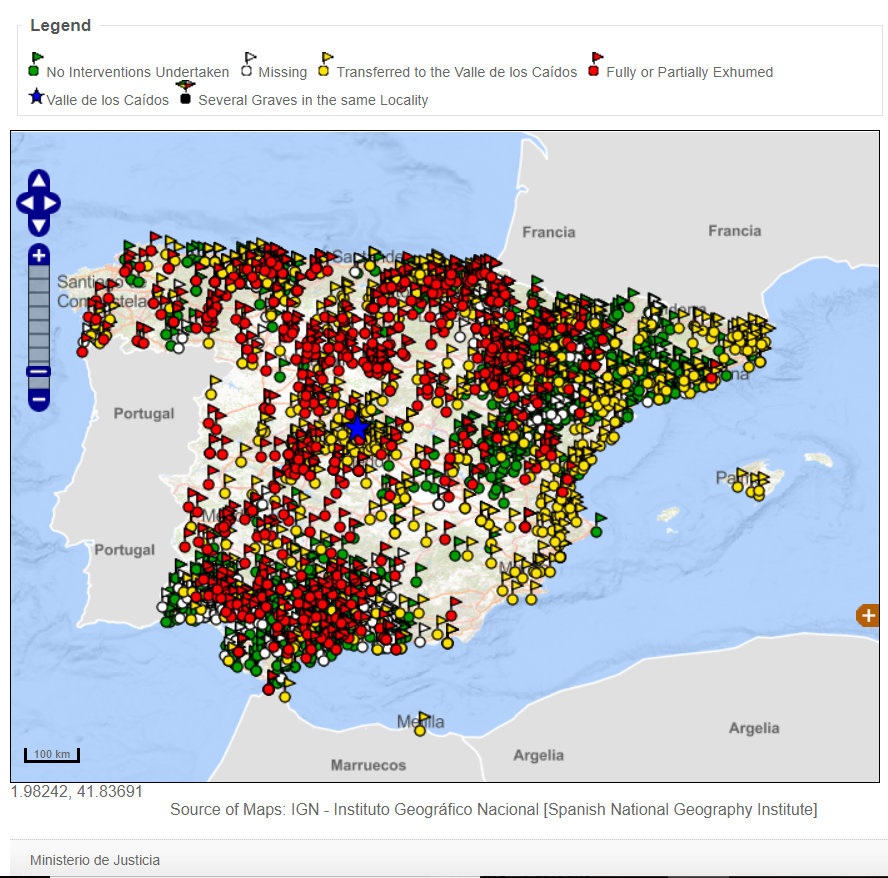Viewport: 888px width, 878px height.
Task: Zoom in with the plus button
Action: [38, 256]
